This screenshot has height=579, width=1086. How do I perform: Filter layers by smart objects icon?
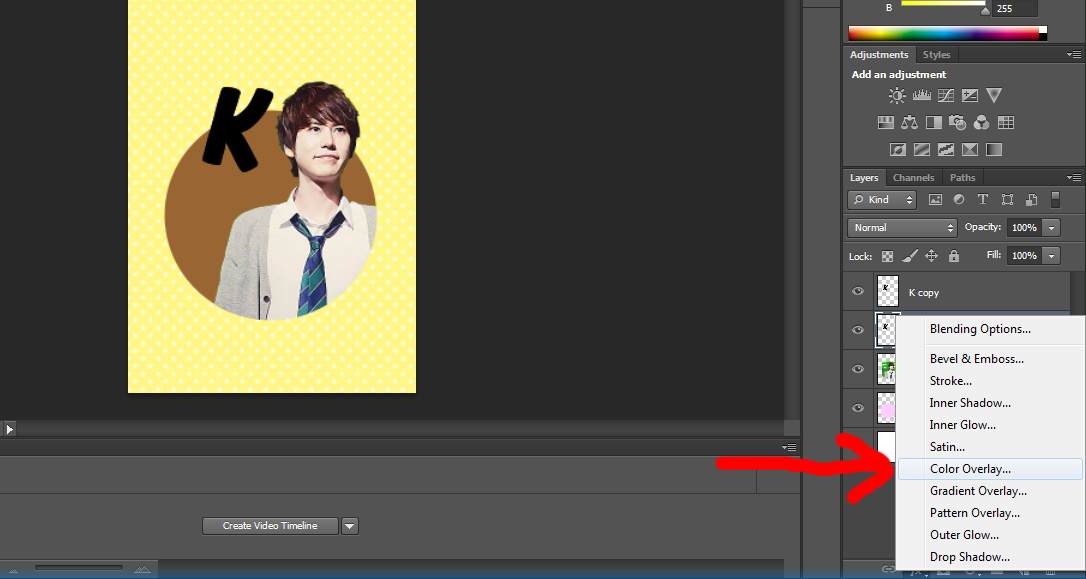click(x=1031, y=199)
